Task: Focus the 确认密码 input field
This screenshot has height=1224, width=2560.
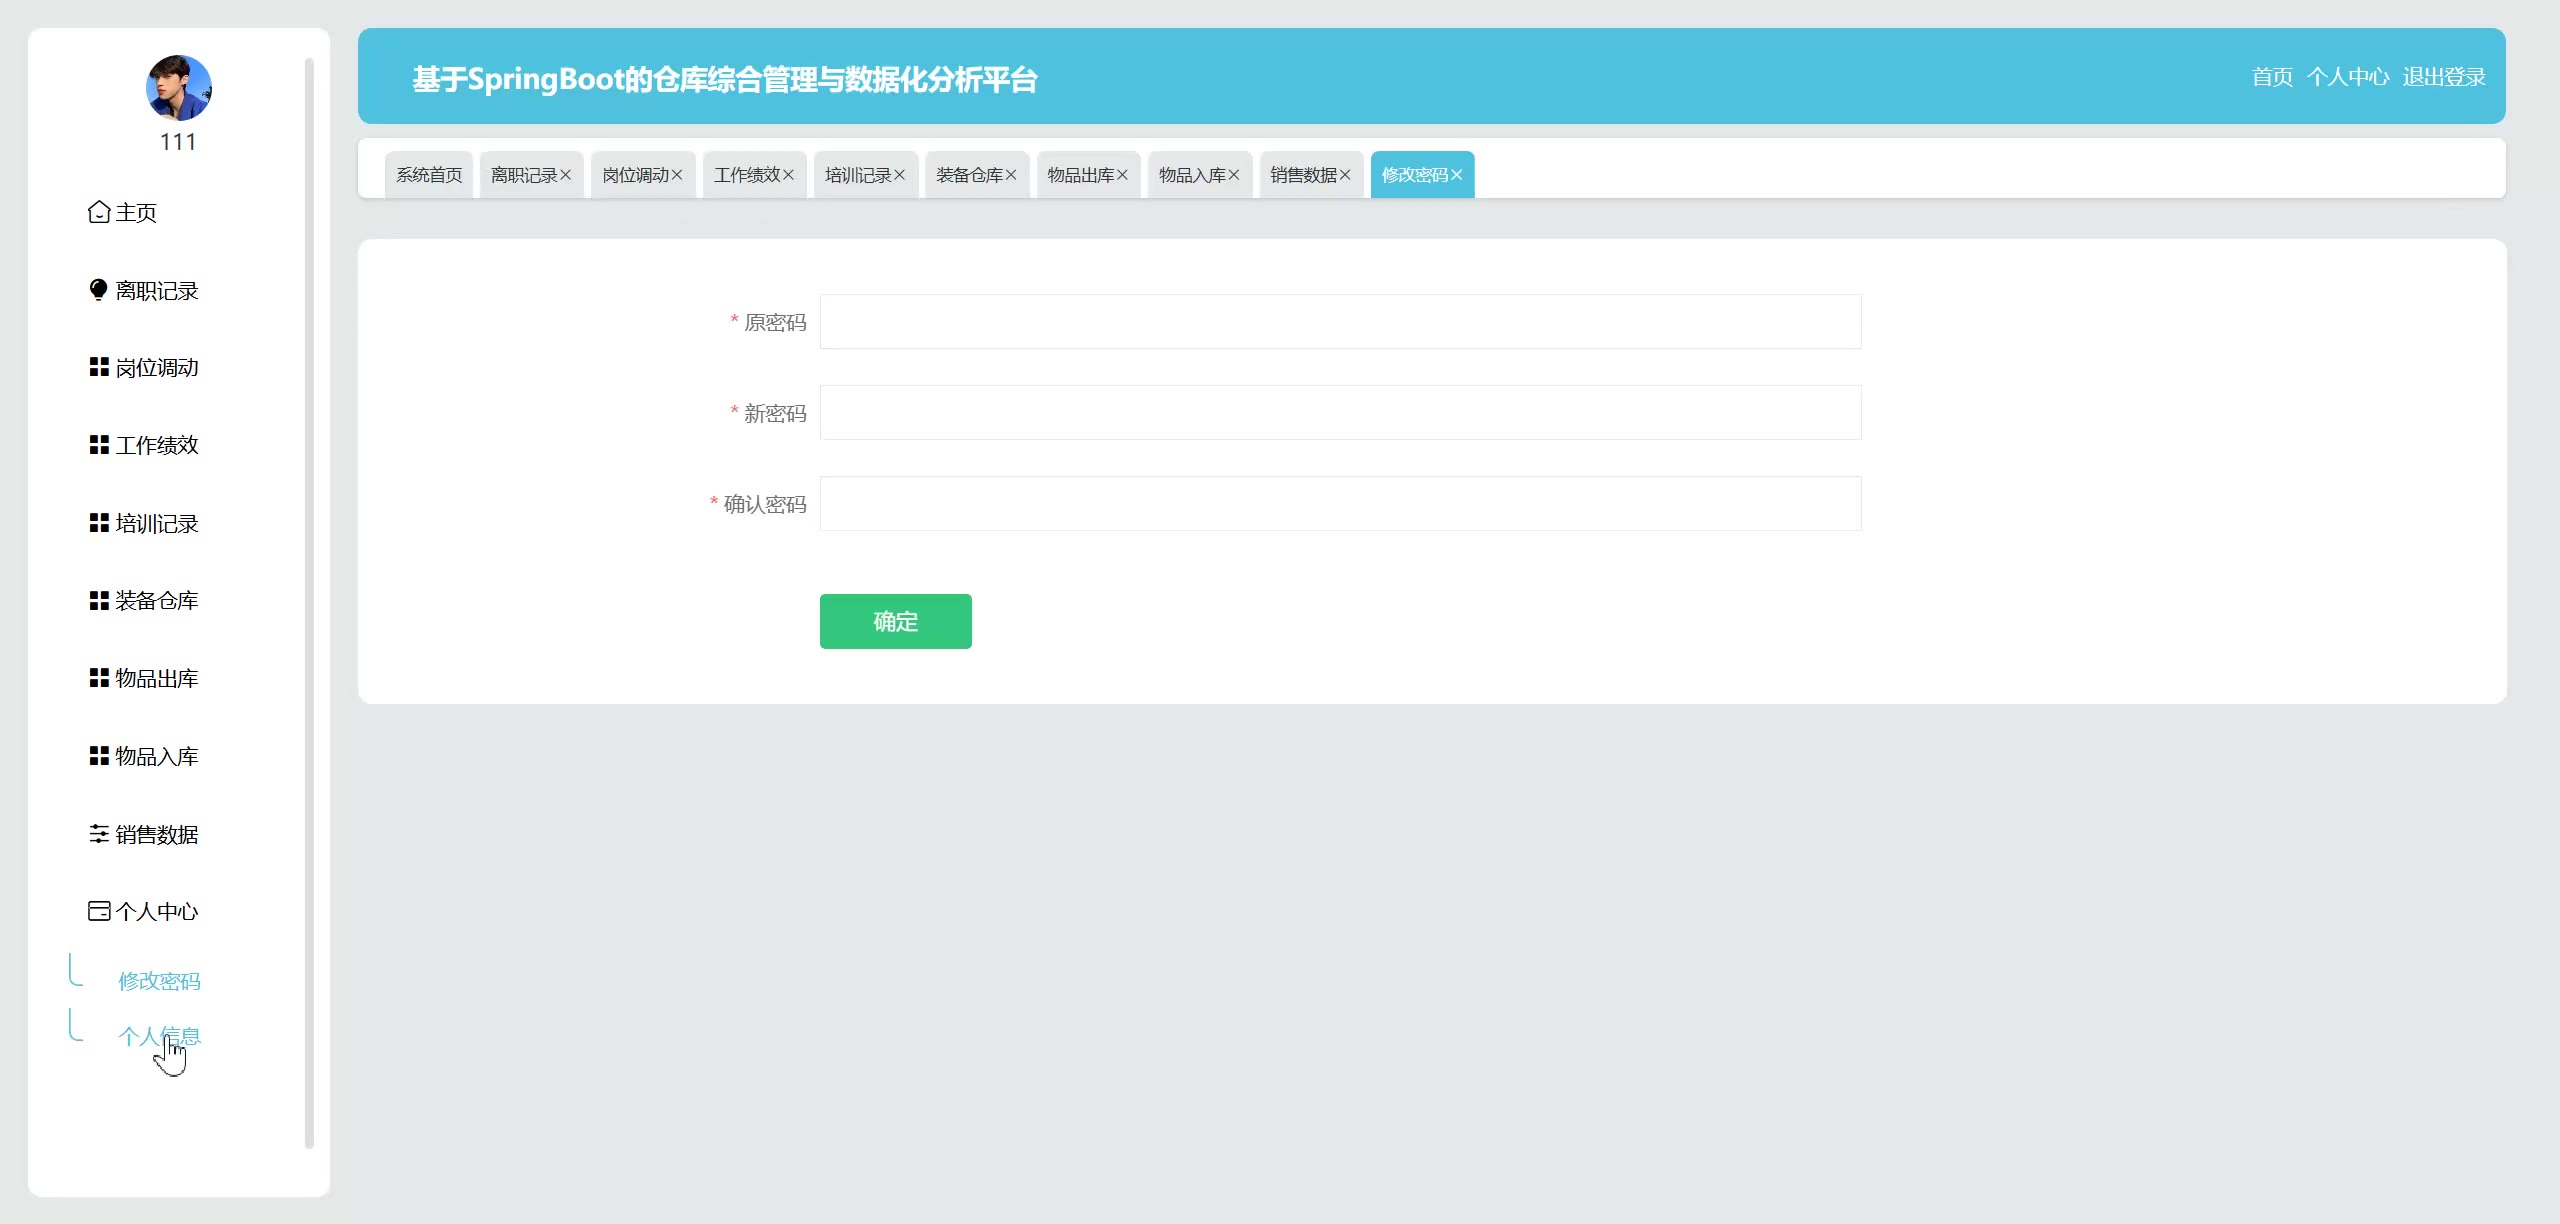Action: tap(1340, 504)
